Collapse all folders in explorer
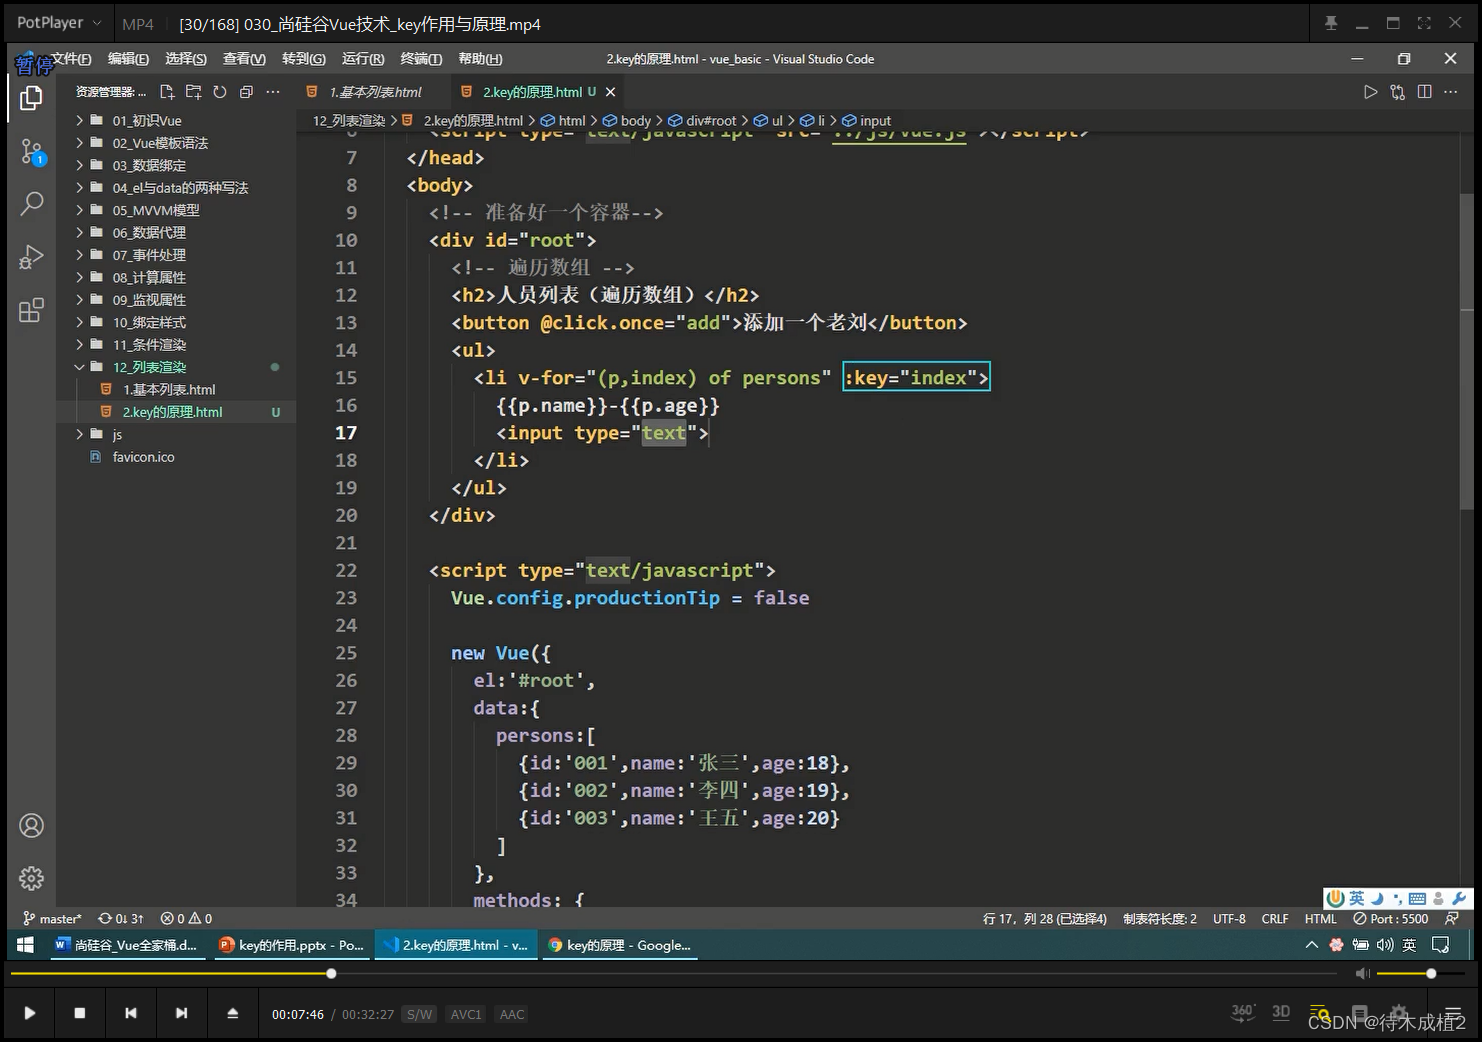Image resolution: width=1482 pixels, height=1042 pixels. coord(246,92)
